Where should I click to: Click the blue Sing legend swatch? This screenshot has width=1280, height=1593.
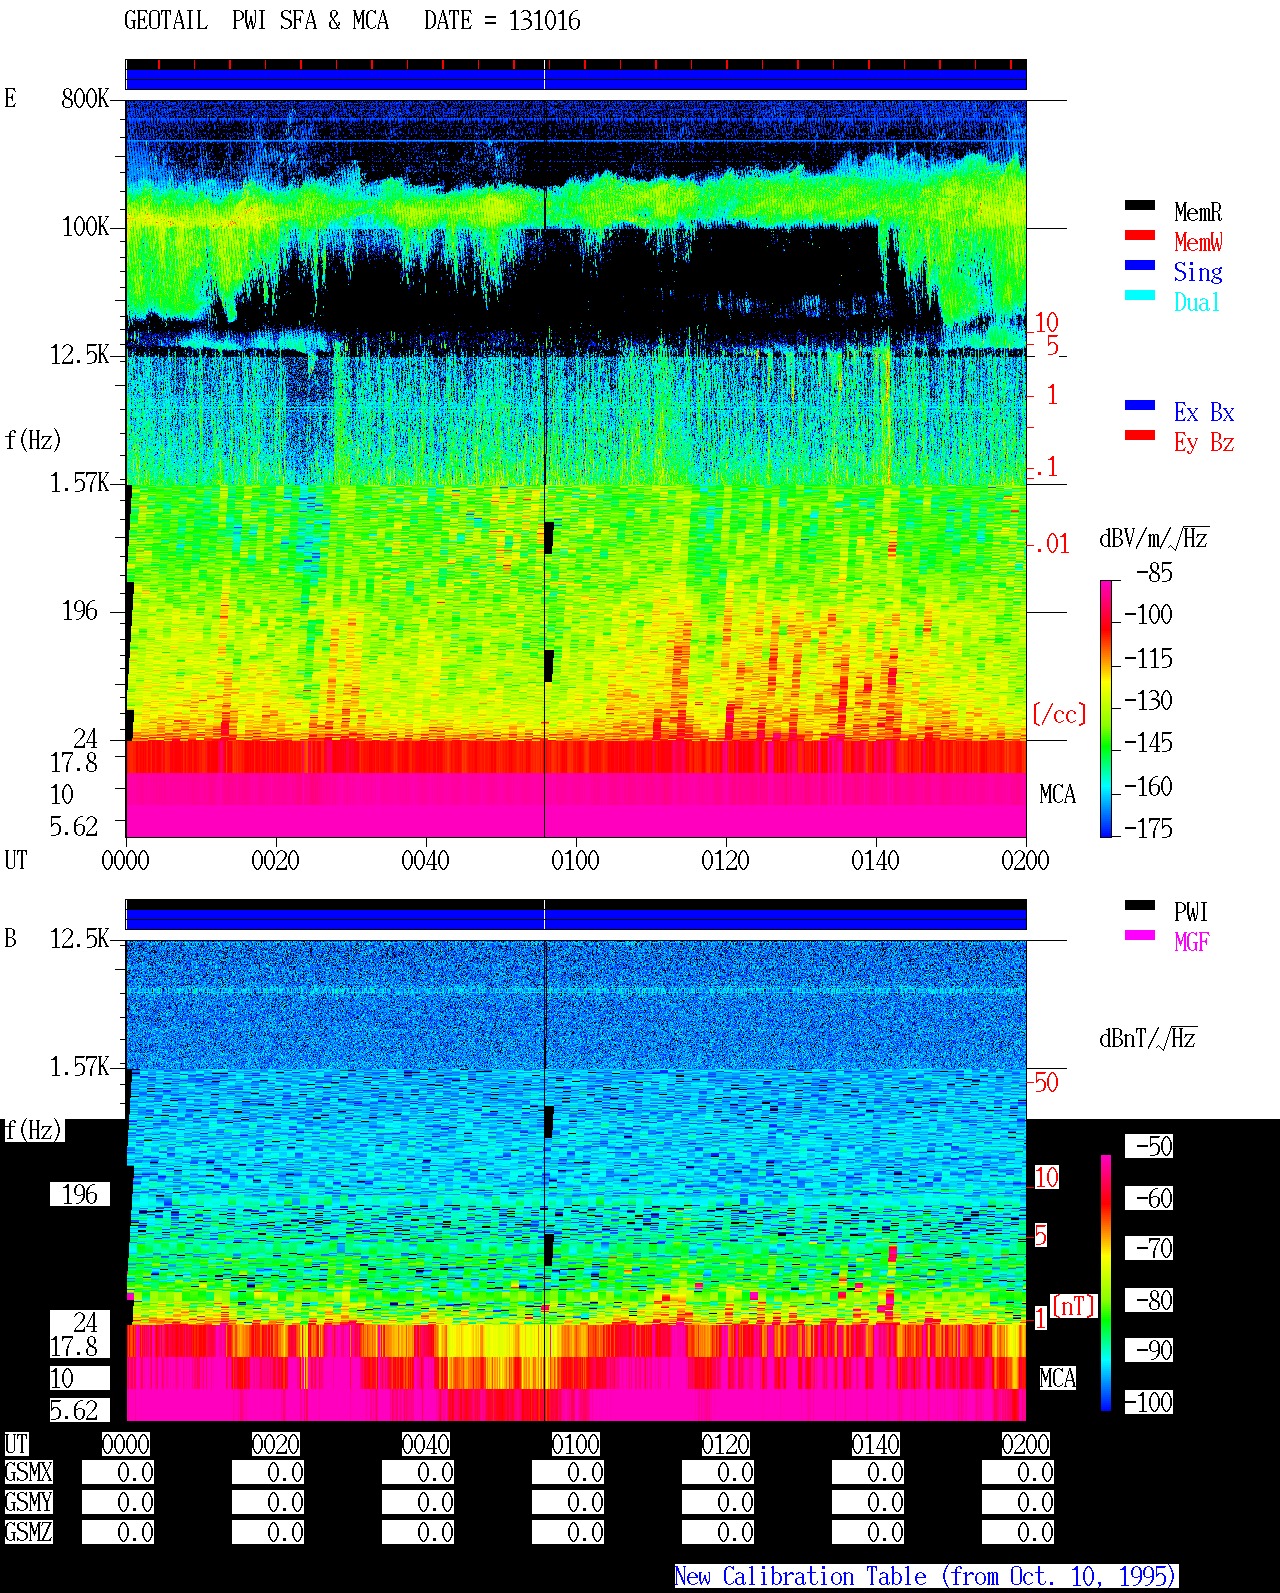click(1140, 265)
